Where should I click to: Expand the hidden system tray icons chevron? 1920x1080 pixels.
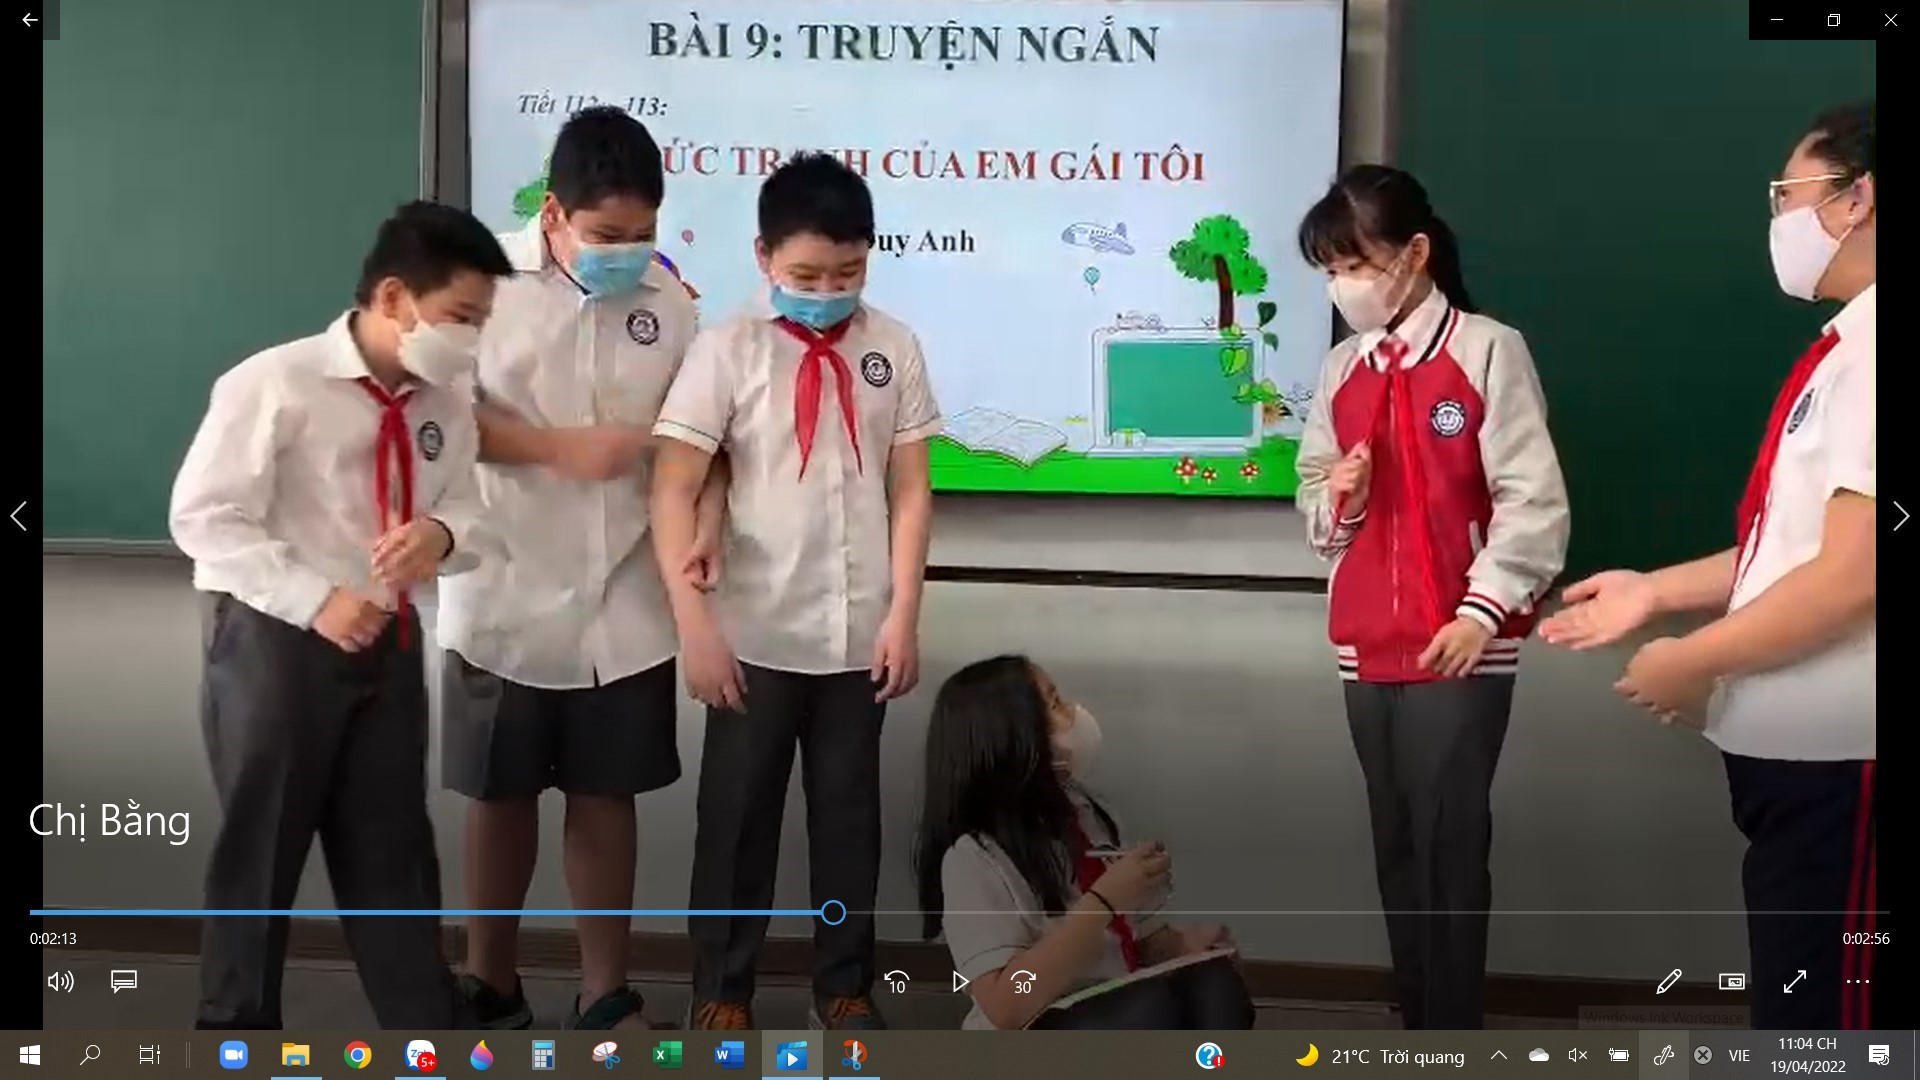[1498, 1055]
